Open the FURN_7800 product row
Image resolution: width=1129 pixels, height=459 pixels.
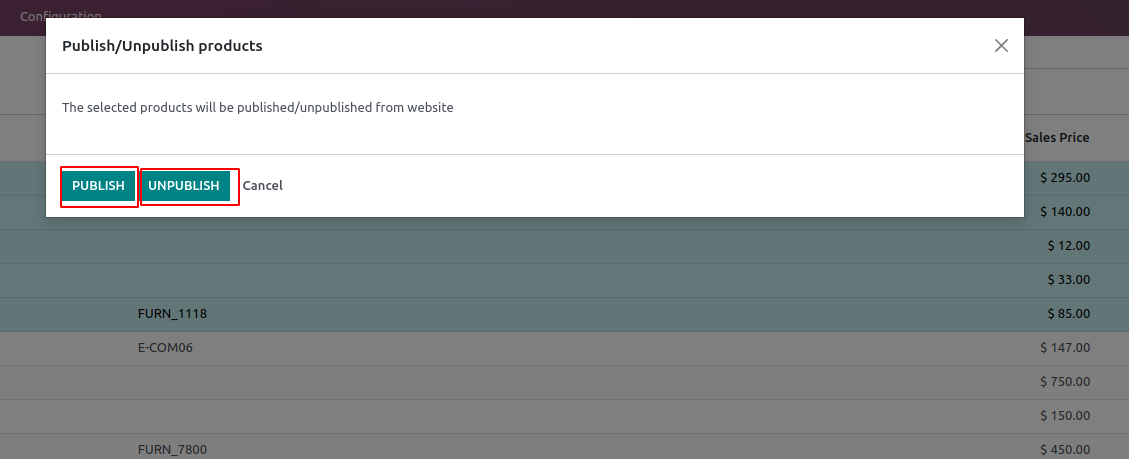pyautogui.click(x=564, y=447)
